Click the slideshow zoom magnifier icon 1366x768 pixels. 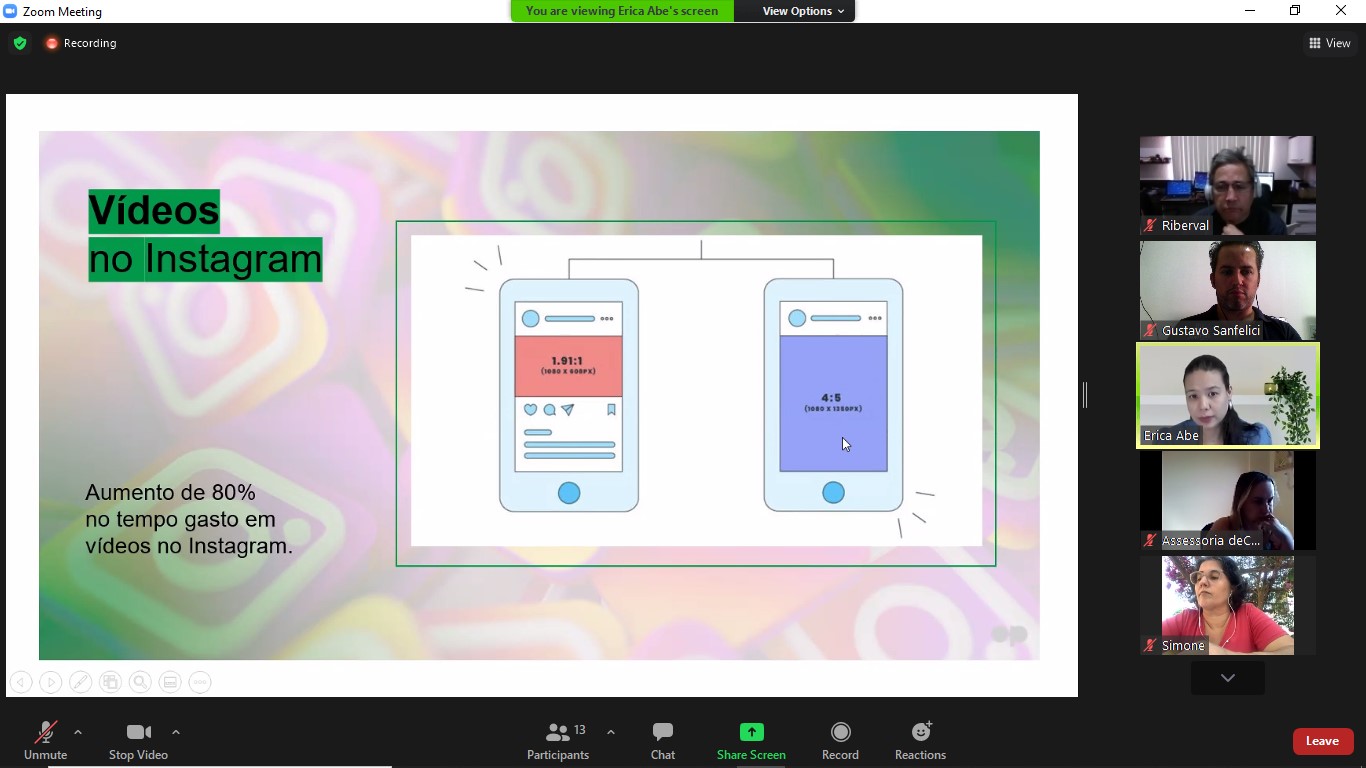pyautogui.click(x=141, y=682)
